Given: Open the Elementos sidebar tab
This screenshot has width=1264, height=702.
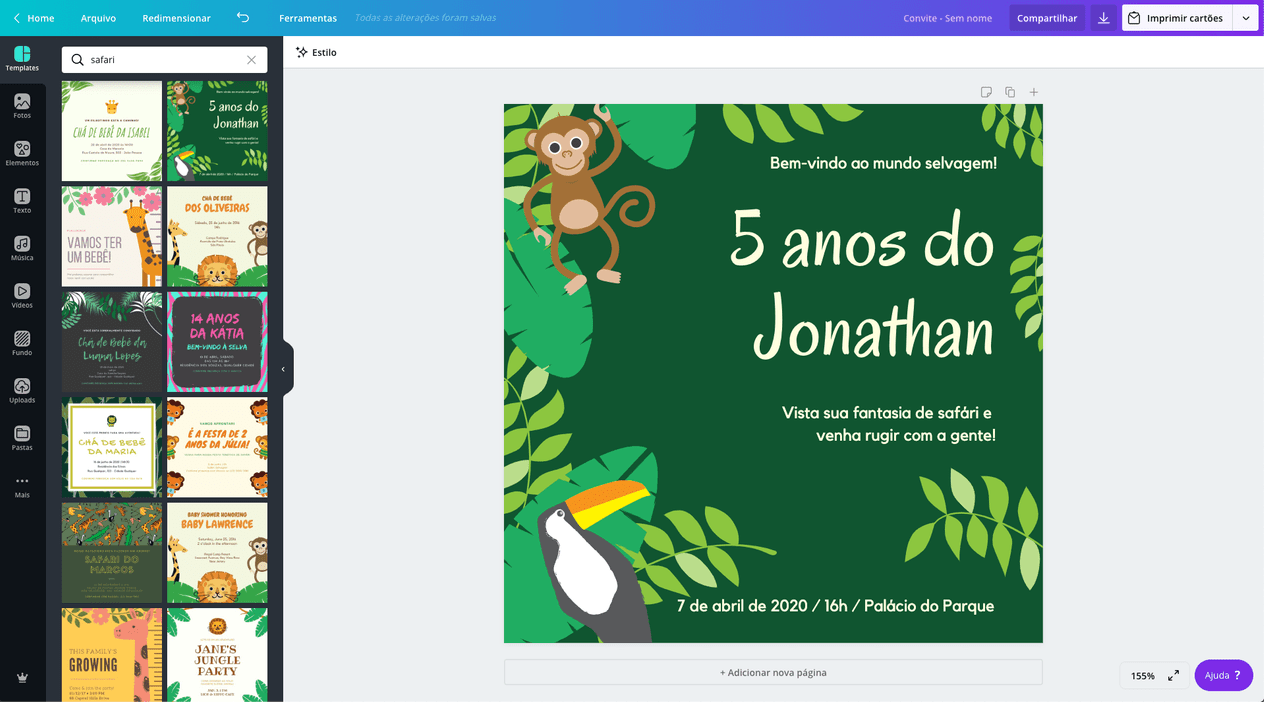Looking at the screenshot, I should [22, 153].
